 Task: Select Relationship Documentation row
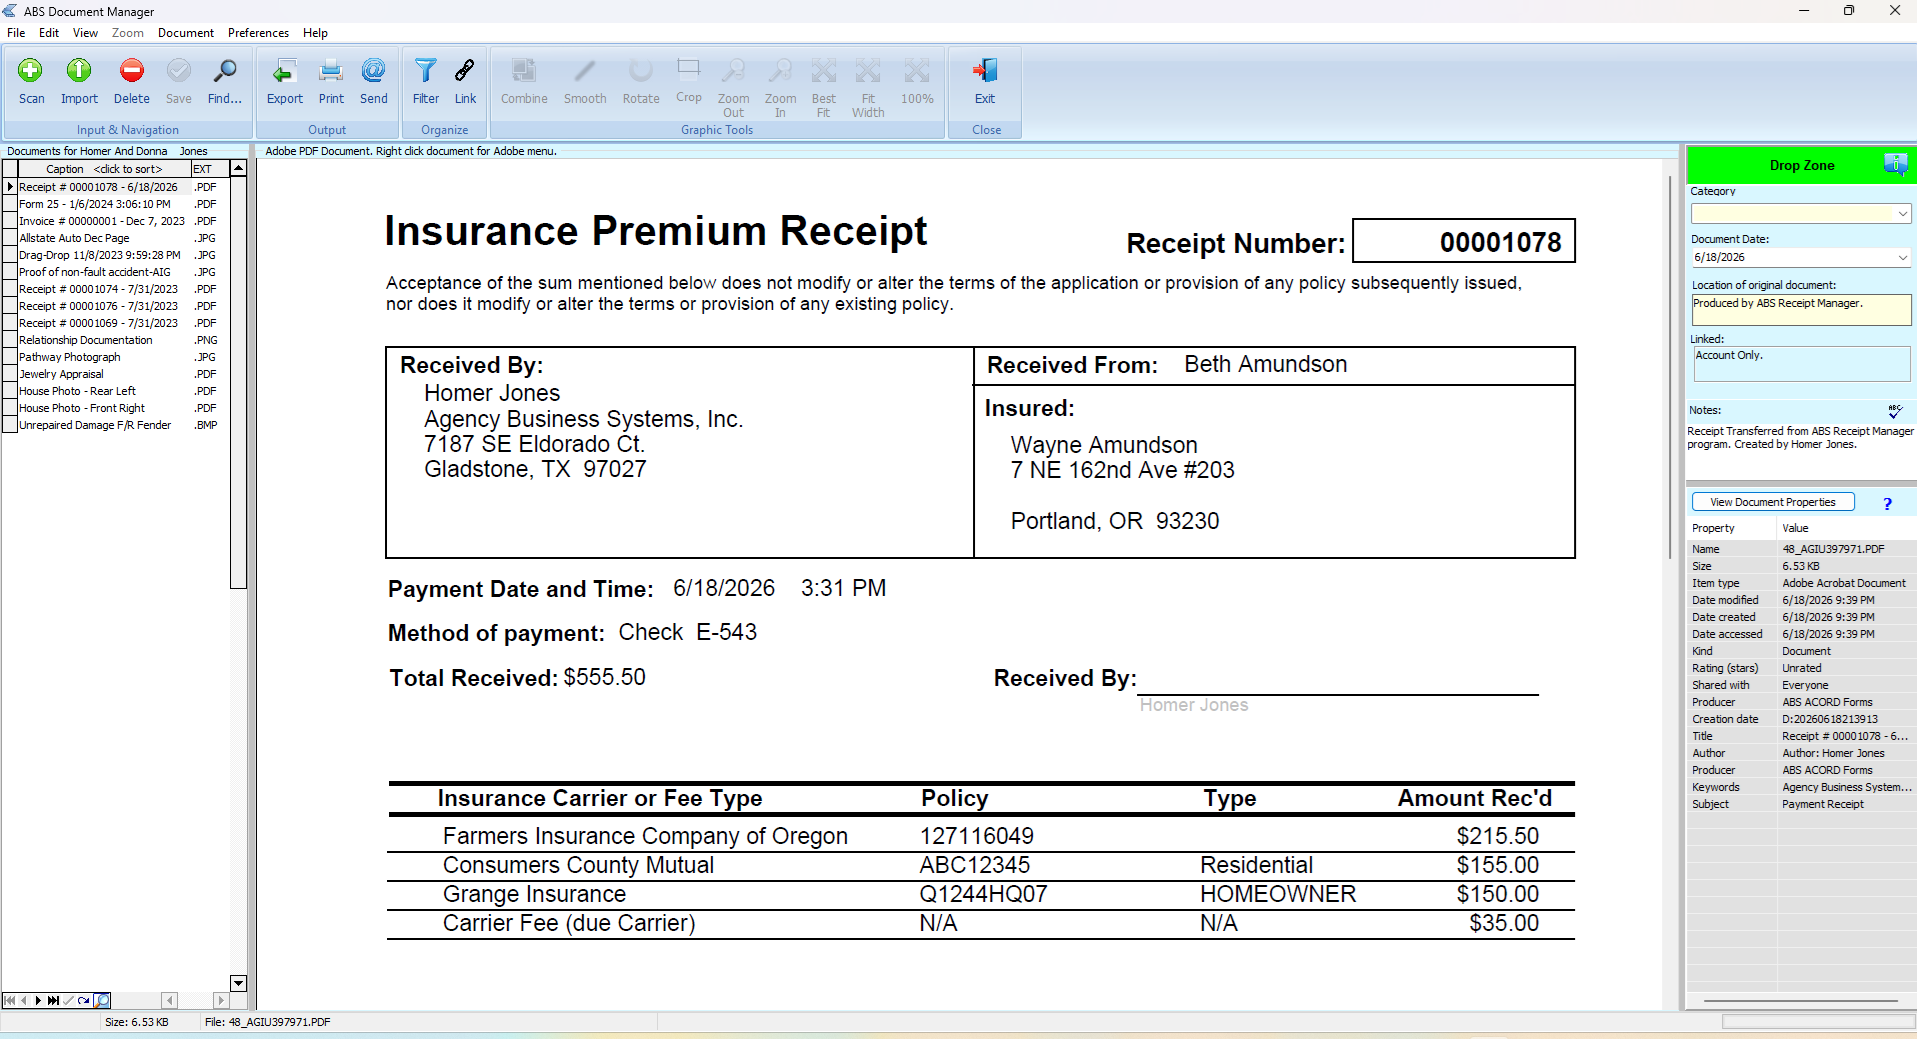click(x=118, y=340)
